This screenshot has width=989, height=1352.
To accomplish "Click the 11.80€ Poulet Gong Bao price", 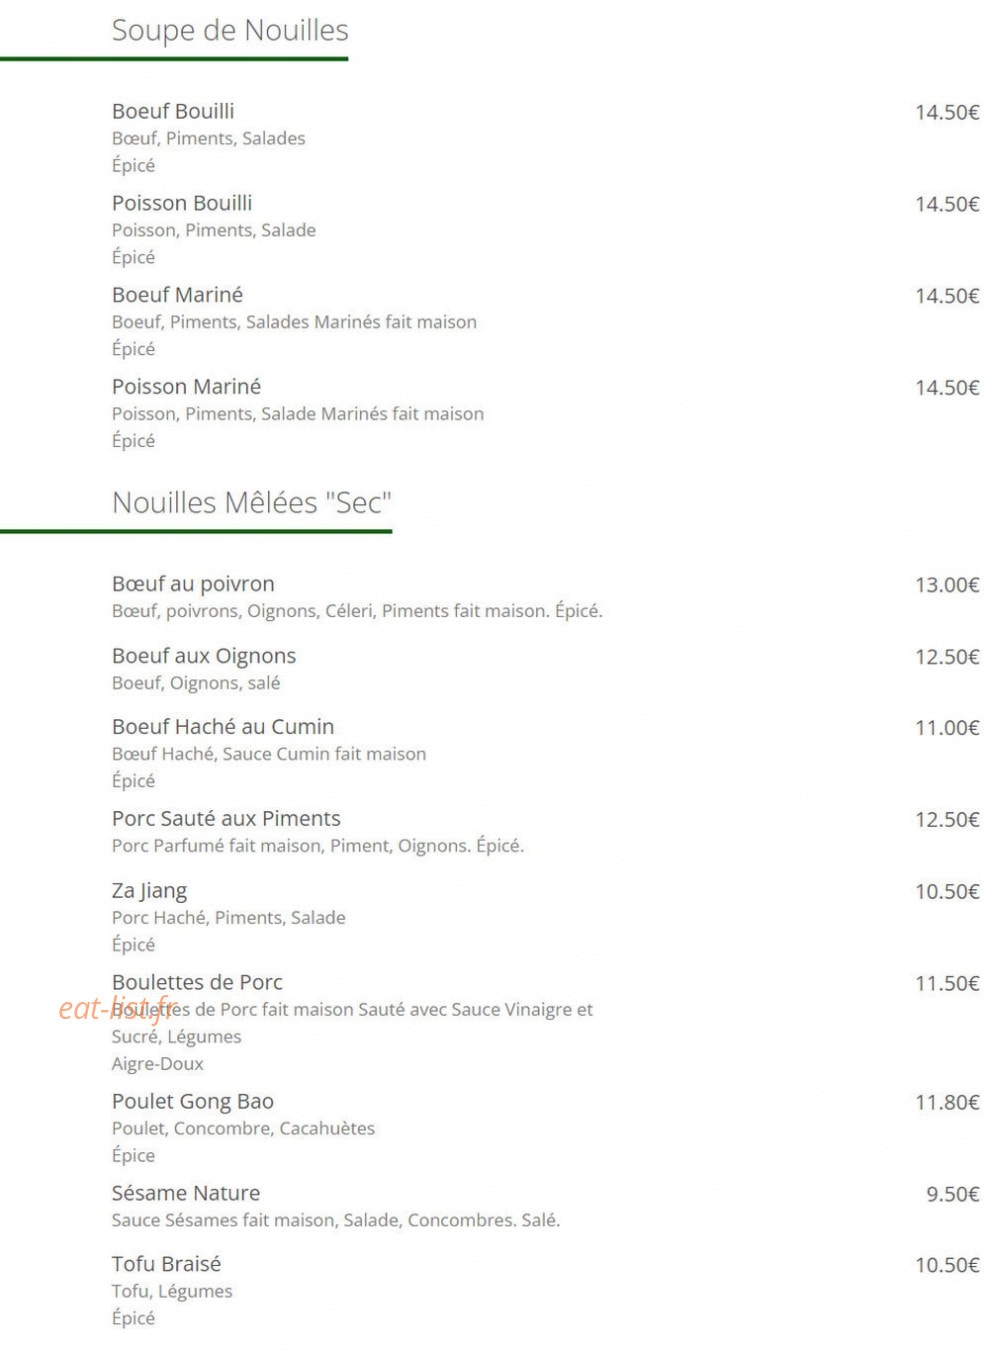I will coord(947,1103).
